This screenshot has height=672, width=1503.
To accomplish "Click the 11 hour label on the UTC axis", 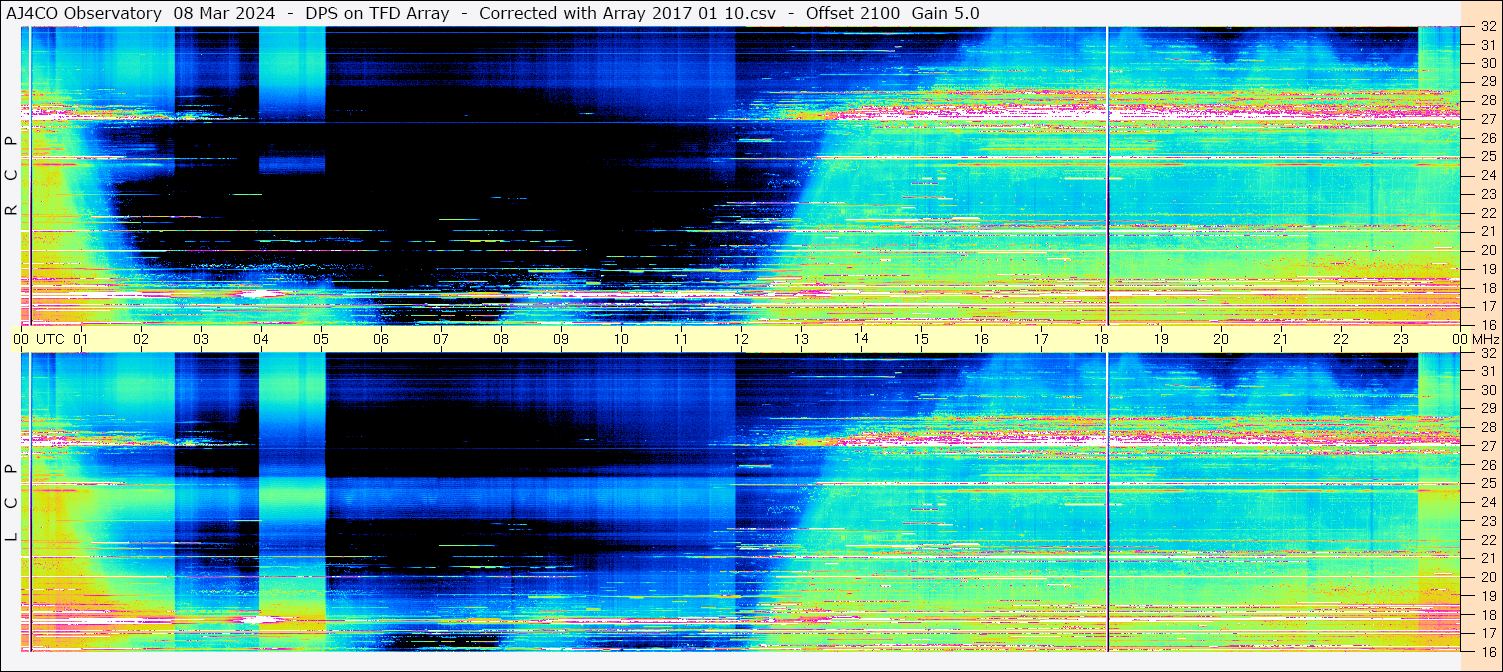I will point(681,339).
